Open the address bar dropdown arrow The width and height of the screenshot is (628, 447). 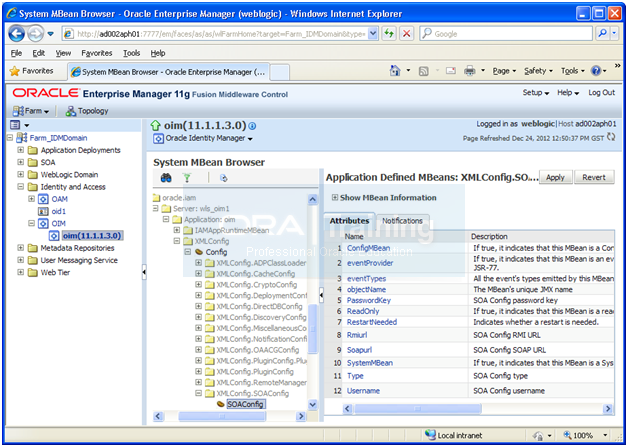point(373,34)
